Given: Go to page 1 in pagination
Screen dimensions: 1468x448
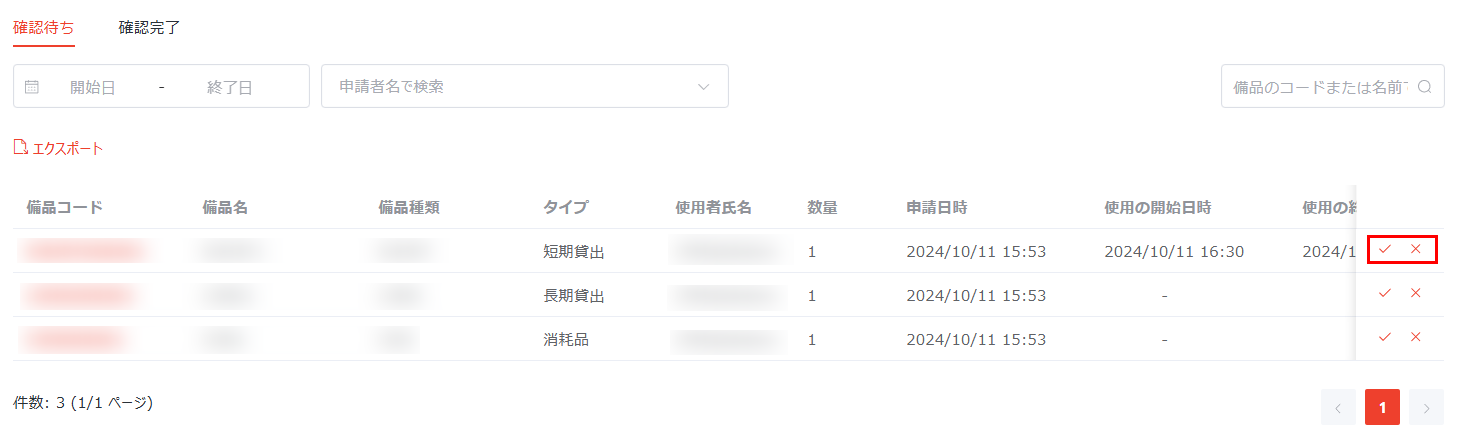Looking at the screenshot, I should [x=1382, y=407].
